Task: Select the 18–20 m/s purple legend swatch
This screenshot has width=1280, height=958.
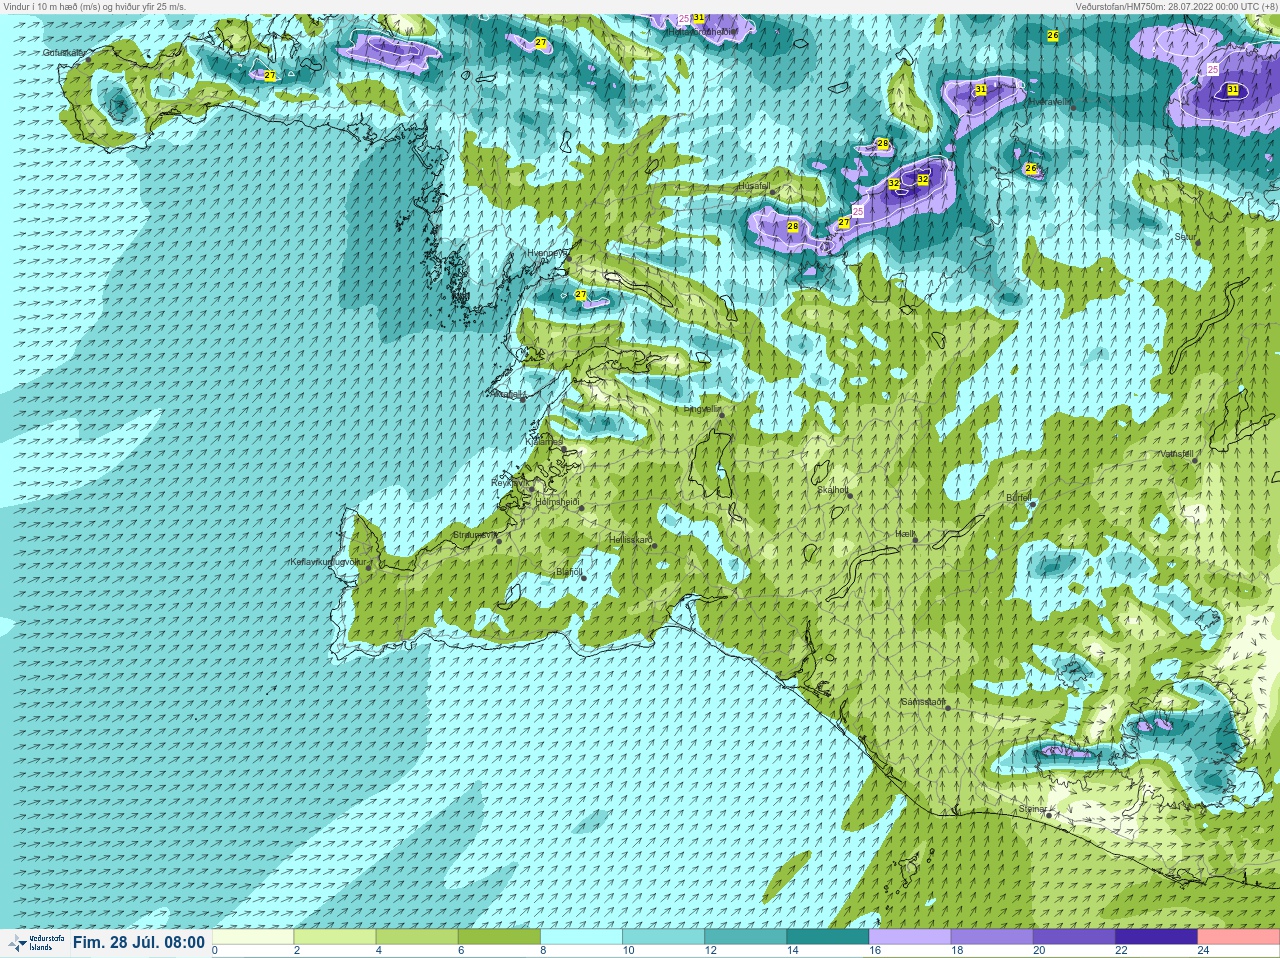Action: point(991,937)
